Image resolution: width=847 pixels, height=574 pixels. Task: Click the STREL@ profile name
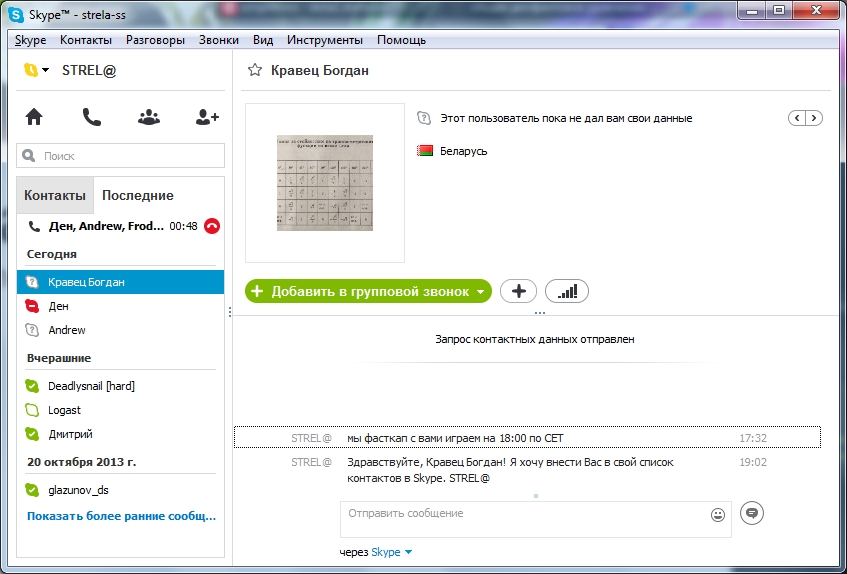[x=89, y=70]
